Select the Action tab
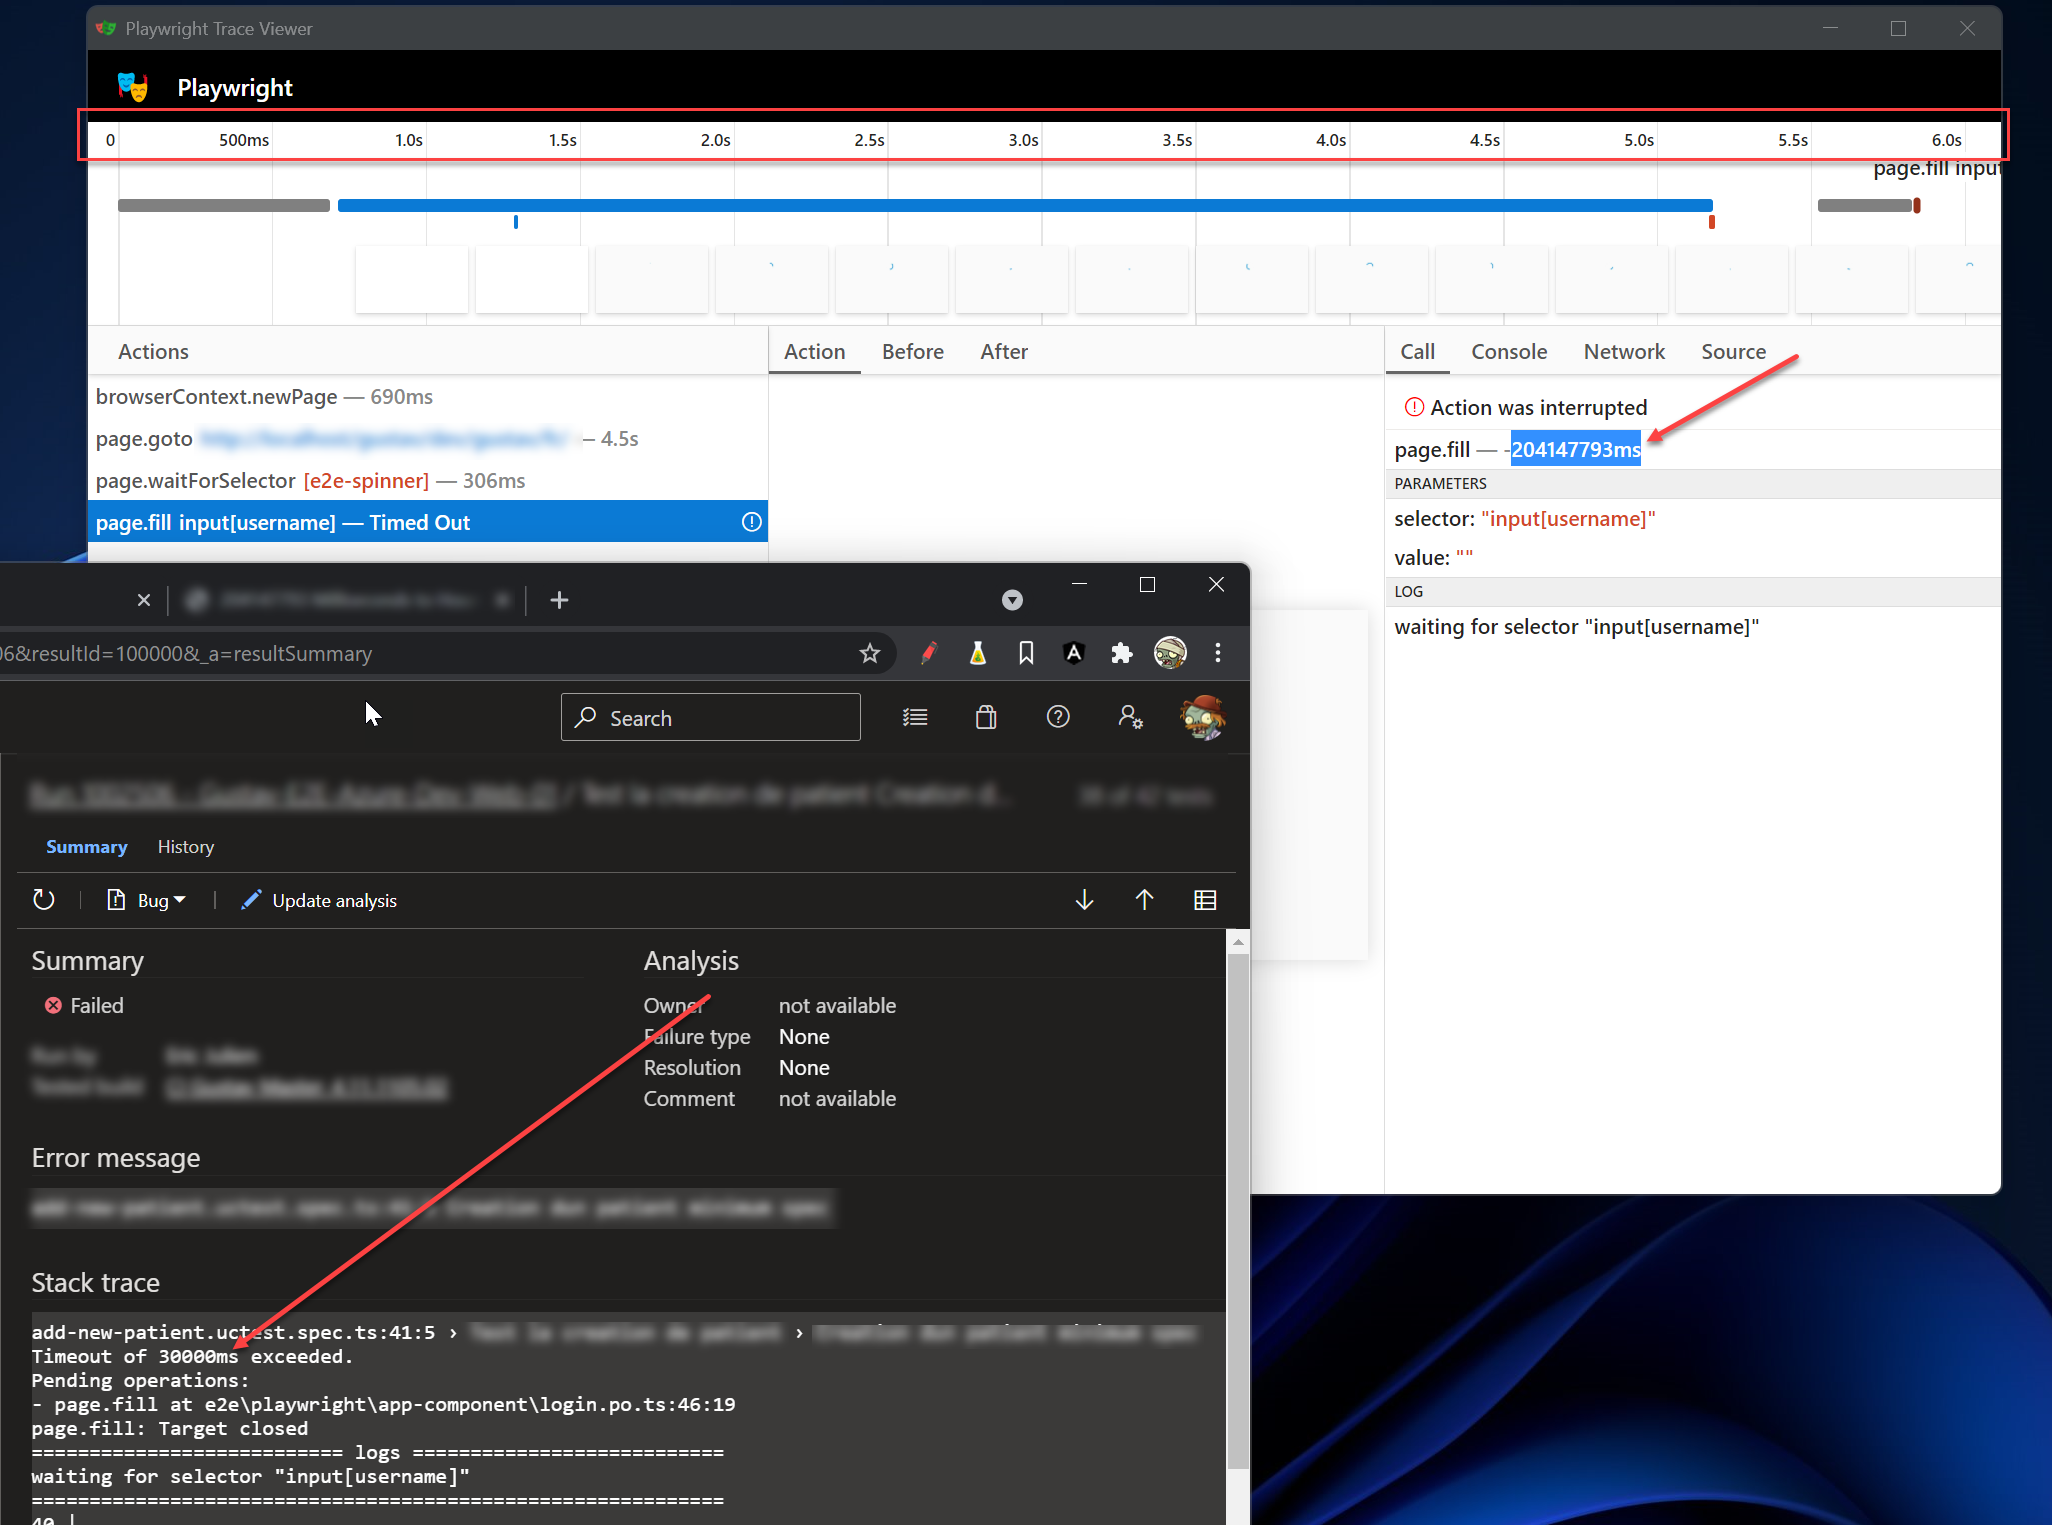Image resolution: width=2052 pixels, height=1525 pixels. [x=814, y=352]
